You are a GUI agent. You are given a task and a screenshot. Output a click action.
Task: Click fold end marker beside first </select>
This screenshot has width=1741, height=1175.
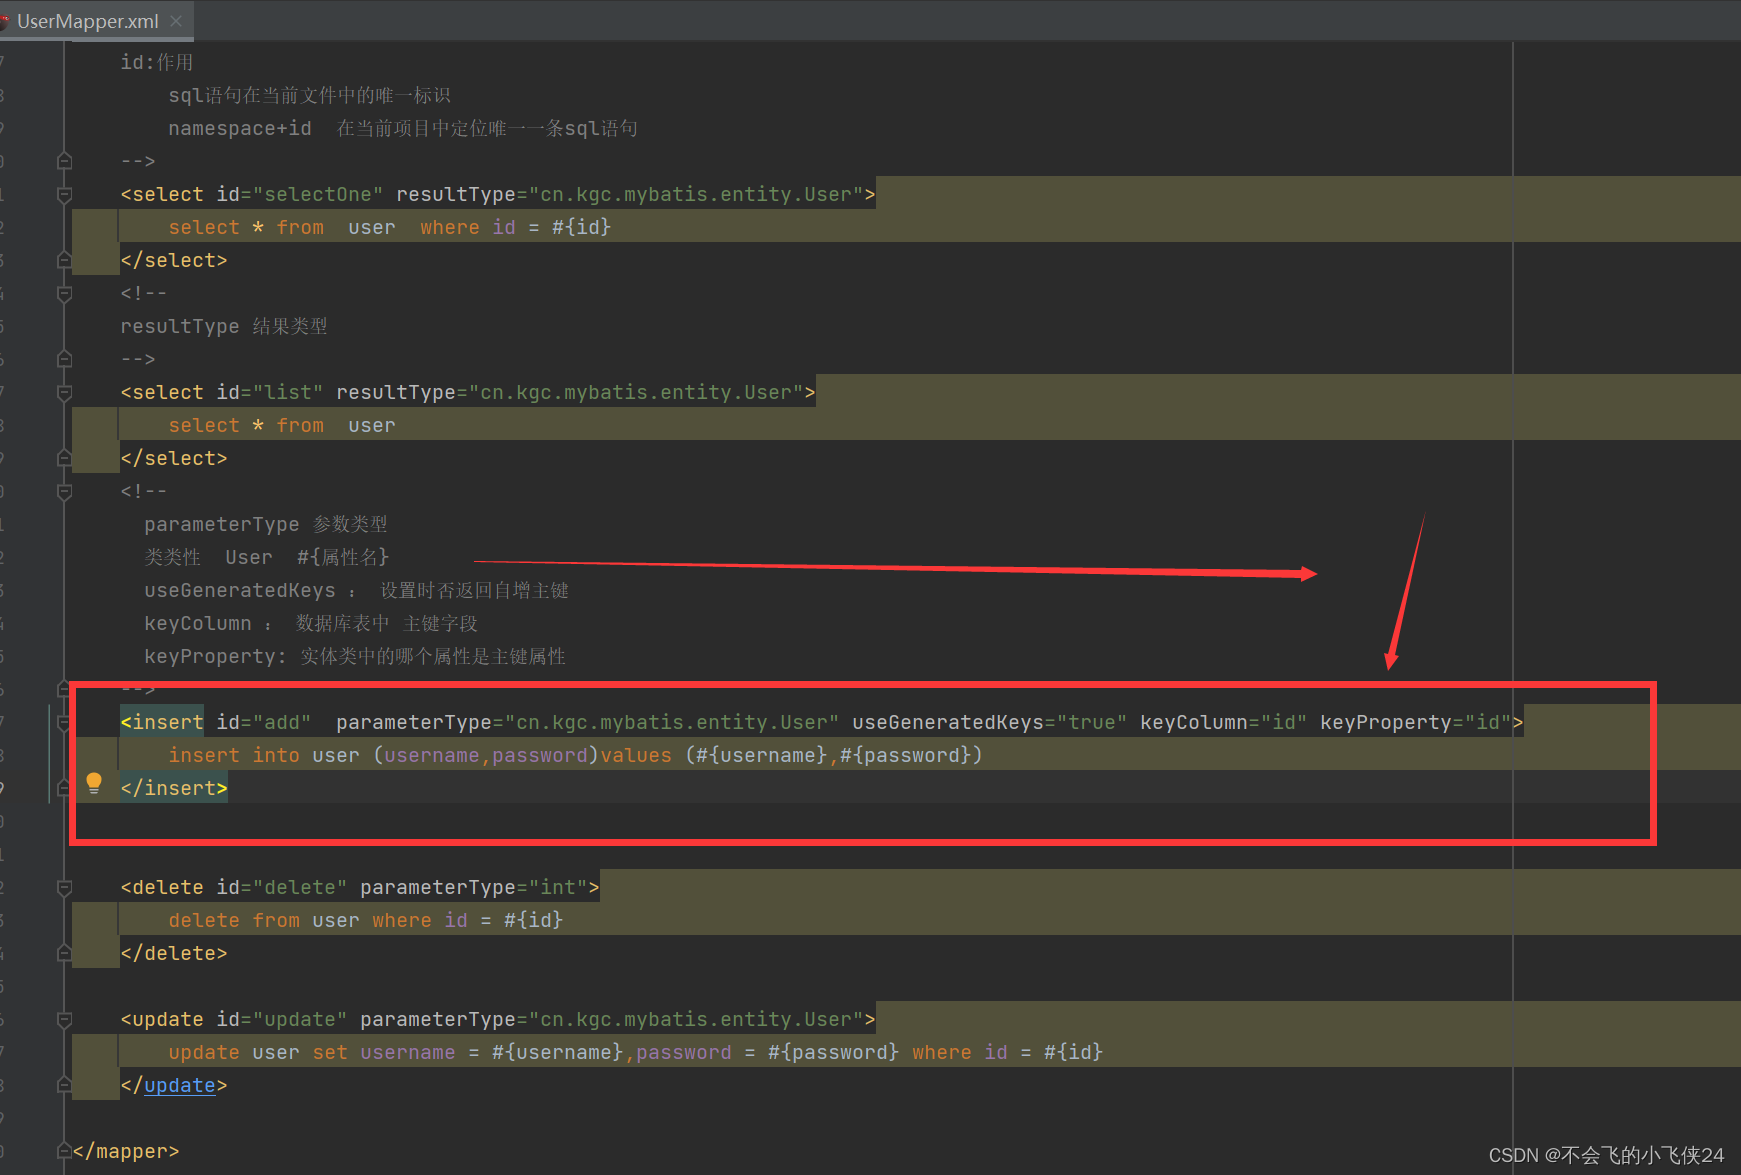pyautogui.click(x=64, y=260)
